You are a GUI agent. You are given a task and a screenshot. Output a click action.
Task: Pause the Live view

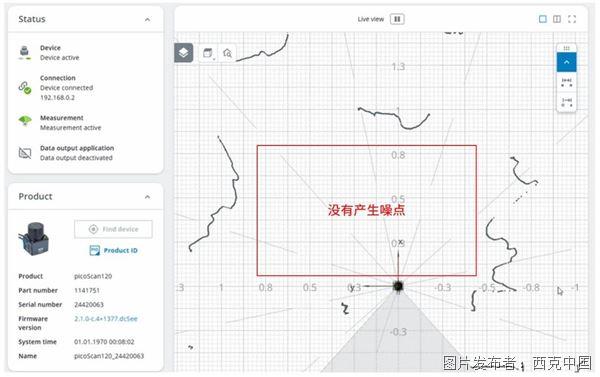[x=397, y=19]
